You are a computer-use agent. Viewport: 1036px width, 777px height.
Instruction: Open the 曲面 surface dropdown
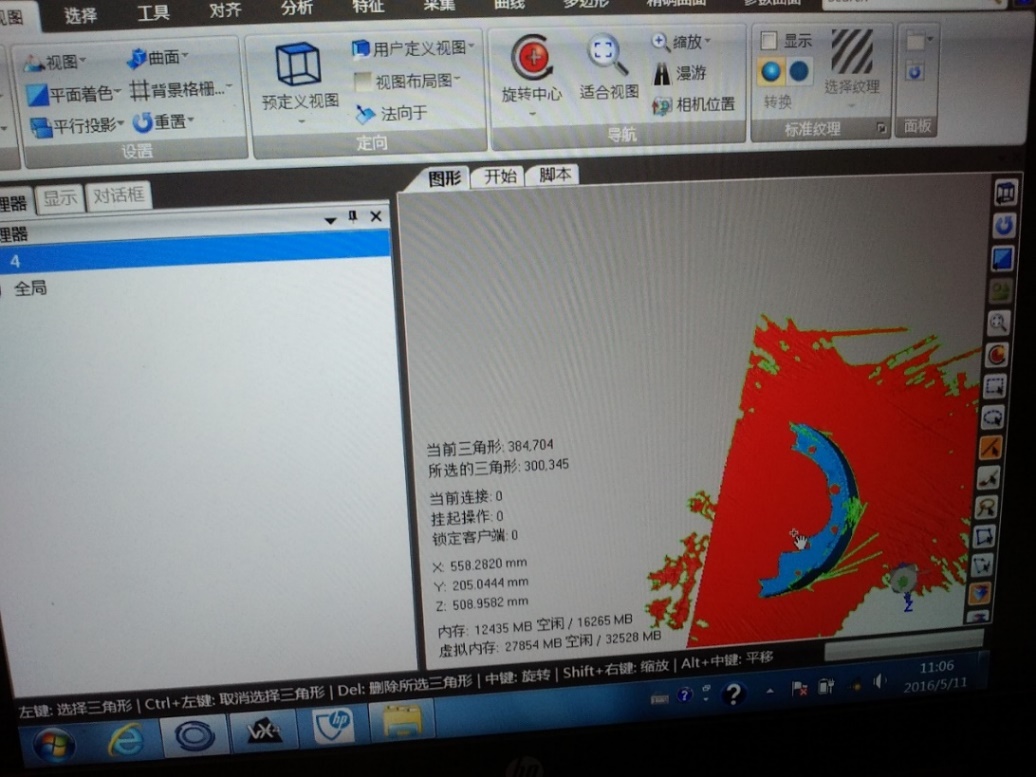pyautogui.click(x=157, y=58)
